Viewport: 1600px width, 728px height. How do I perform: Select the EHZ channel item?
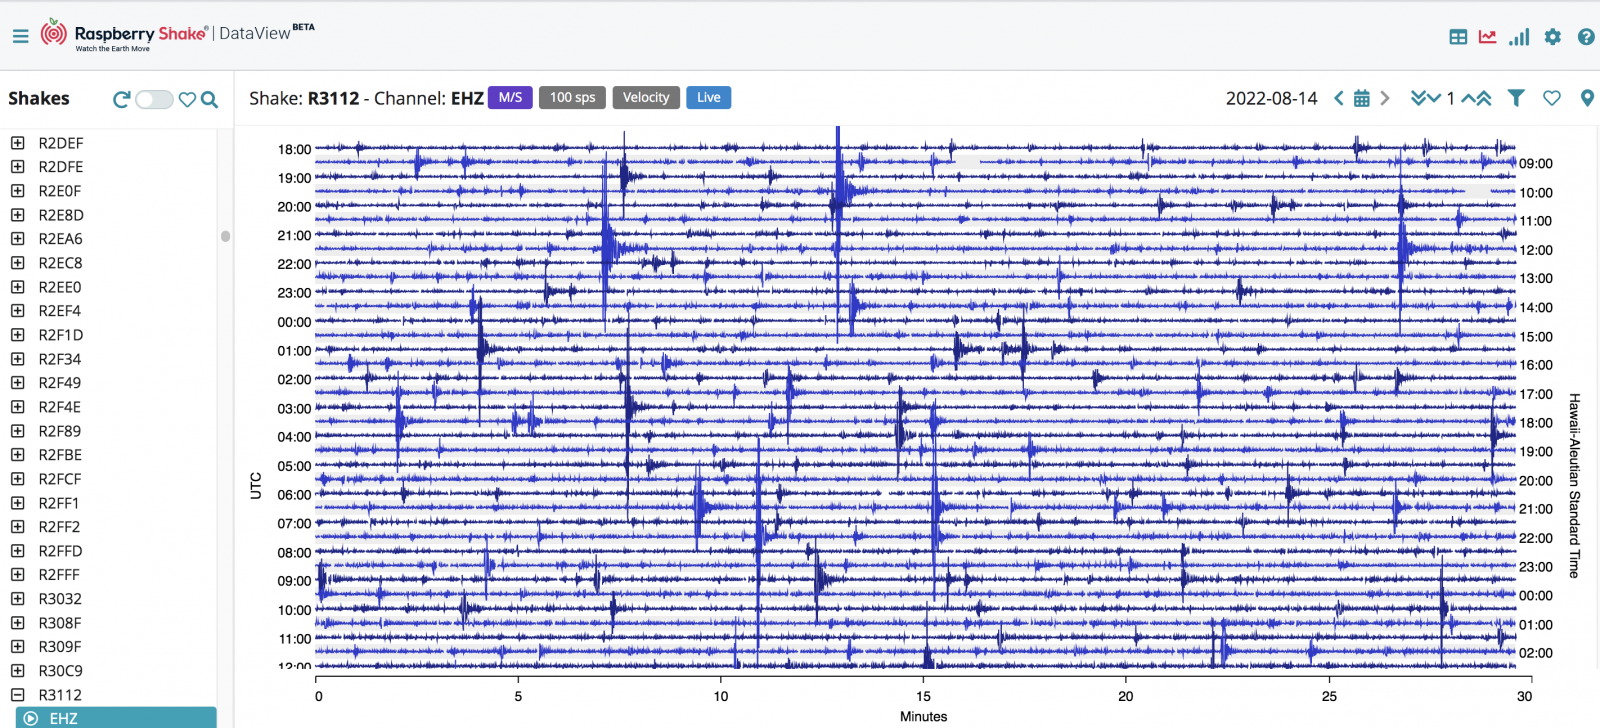pos(116,718)
